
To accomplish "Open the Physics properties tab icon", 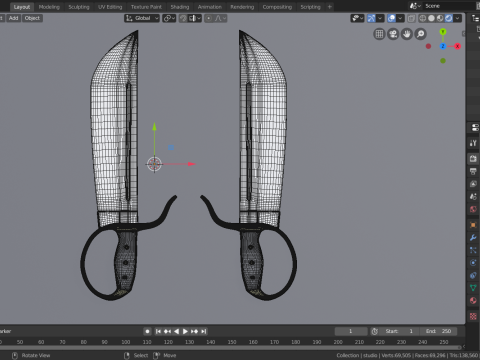I will point(473,263).
